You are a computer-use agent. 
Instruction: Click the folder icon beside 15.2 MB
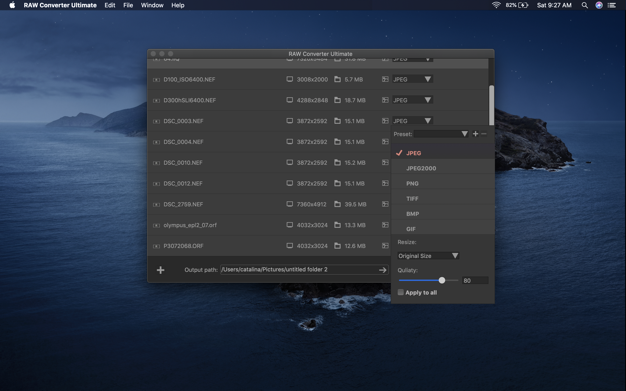[337, 163]
